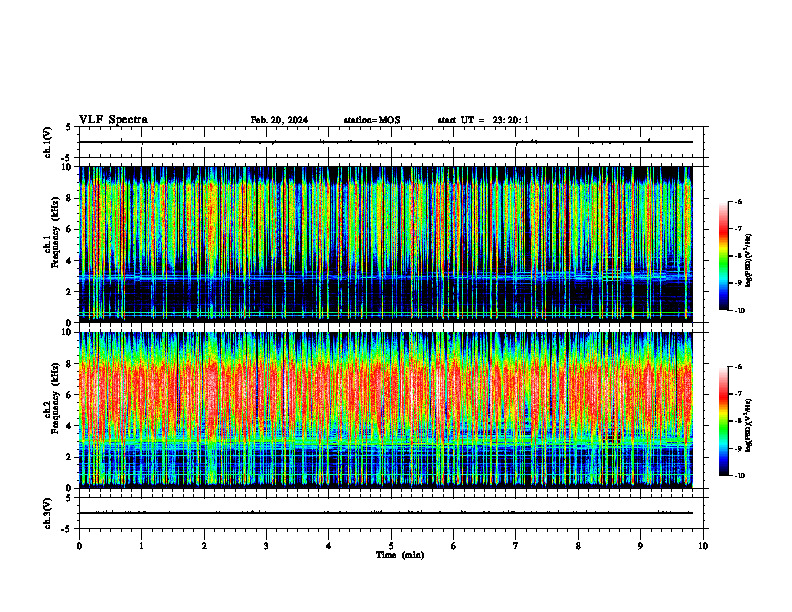Click the "start UT = 23:20: 1" text
This screenshot has width=792, height=612.
(483, 120)
